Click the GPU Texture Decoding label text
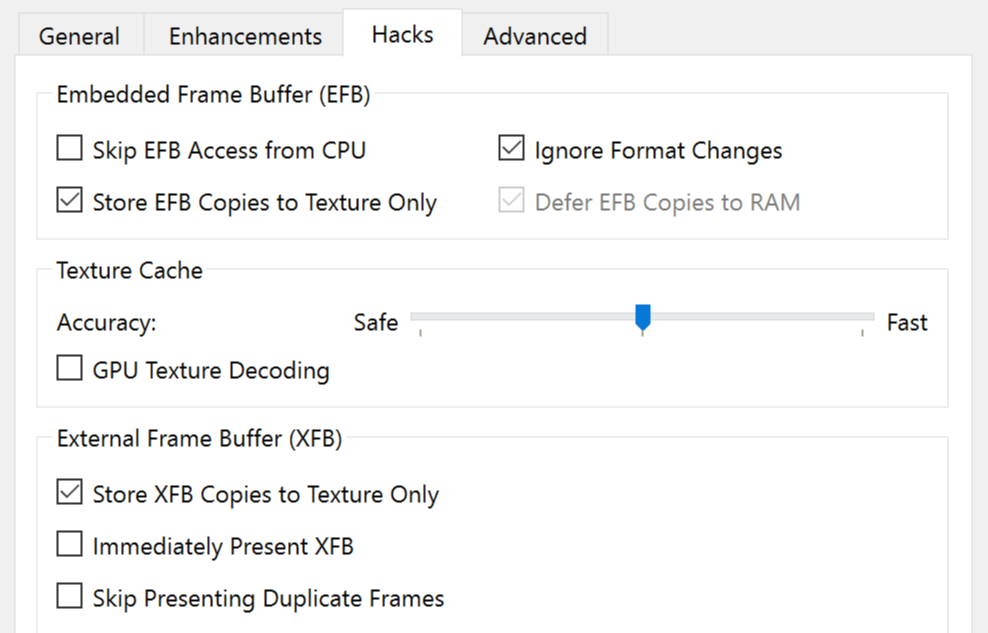Screen dimensions: 988x633 coord(211,370)
